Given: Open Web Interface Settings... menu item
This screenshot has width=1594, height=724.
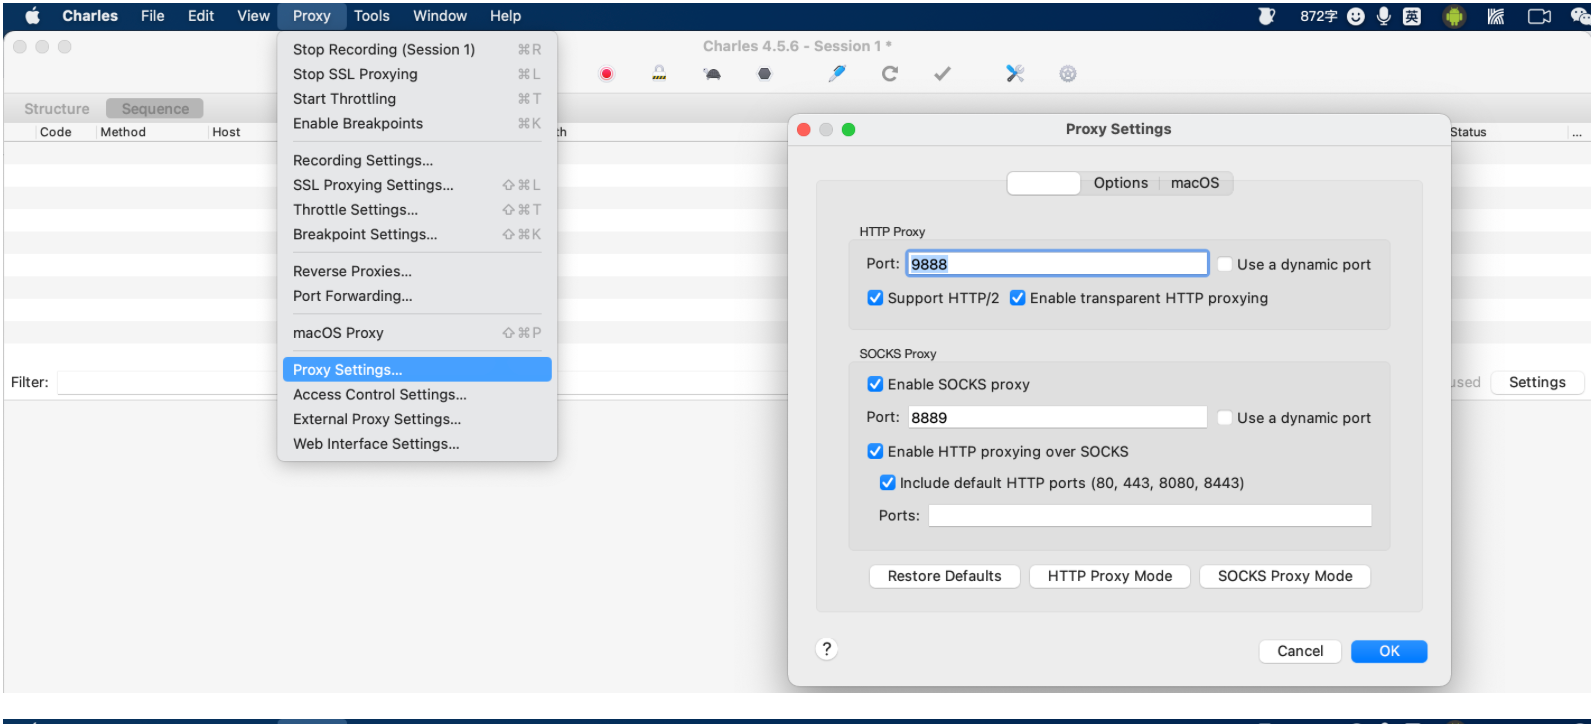Looking at the screenshot, I should (x=417, y=444).
